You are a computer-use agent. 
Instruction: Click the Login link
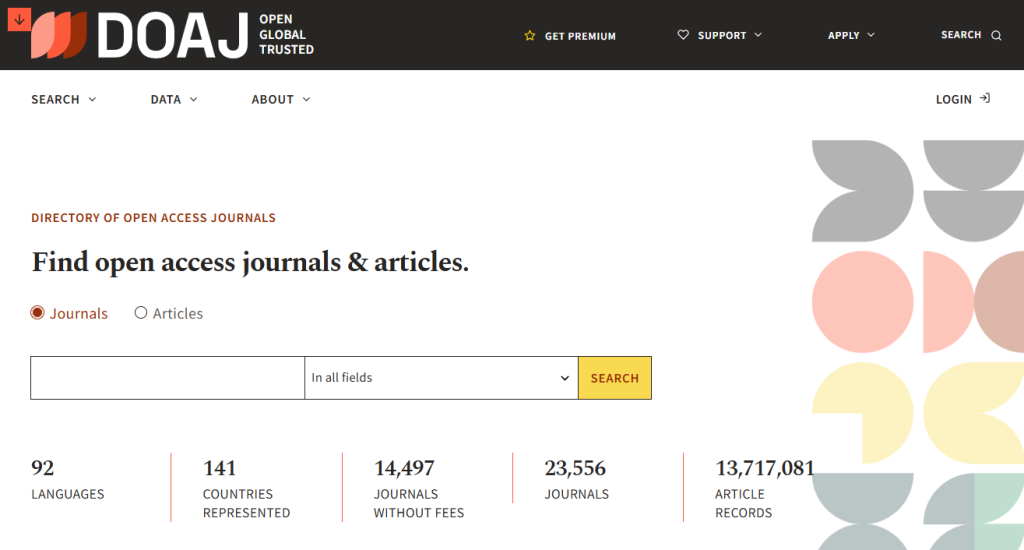click(x=963, y=99)
